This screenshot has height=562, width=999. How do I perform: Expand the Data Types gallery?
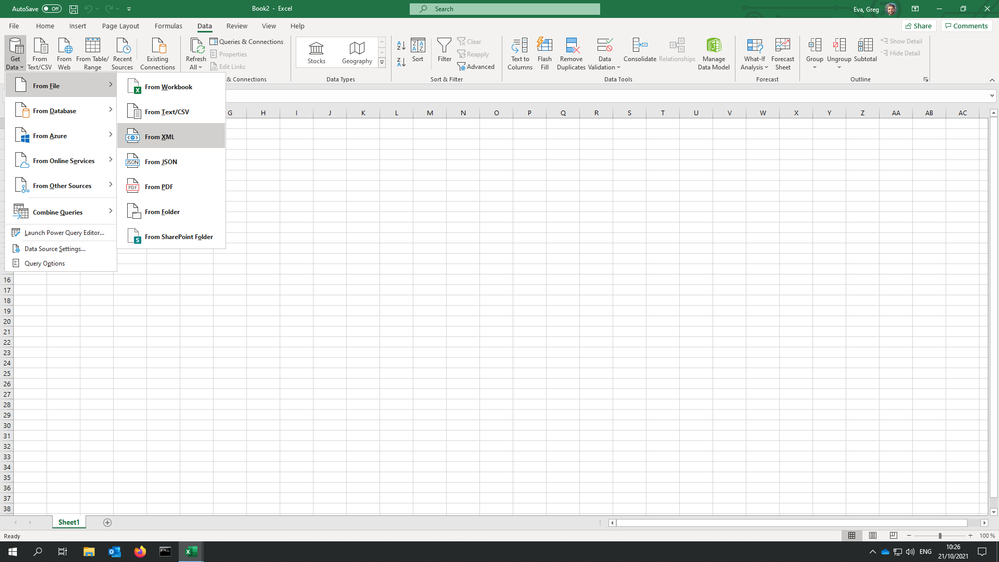(382, 62)
